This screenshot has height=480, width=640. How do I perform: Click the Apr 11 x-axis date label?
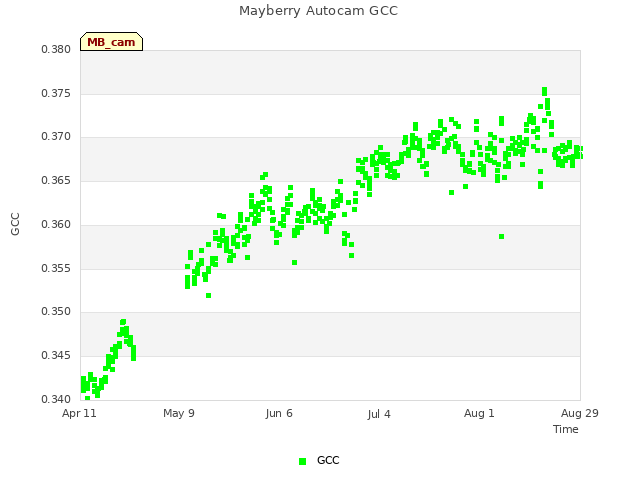[79, 414]
